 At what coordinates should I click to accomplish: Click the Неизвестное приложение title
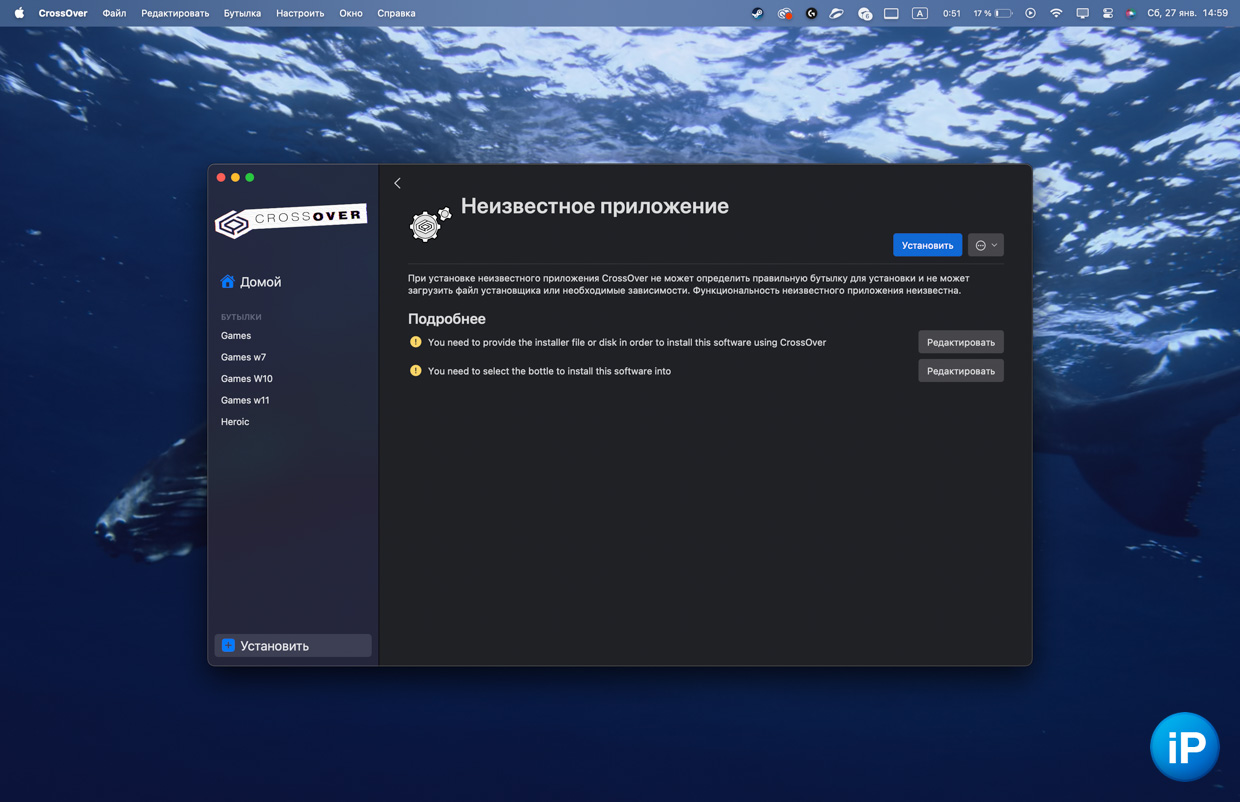[595, 206]
